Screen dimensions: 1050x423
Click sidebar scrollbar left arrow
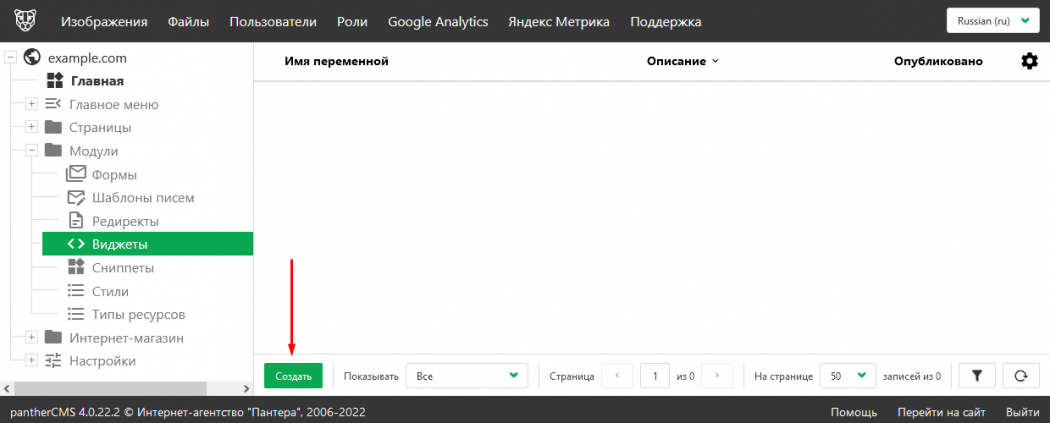[6, 388]
